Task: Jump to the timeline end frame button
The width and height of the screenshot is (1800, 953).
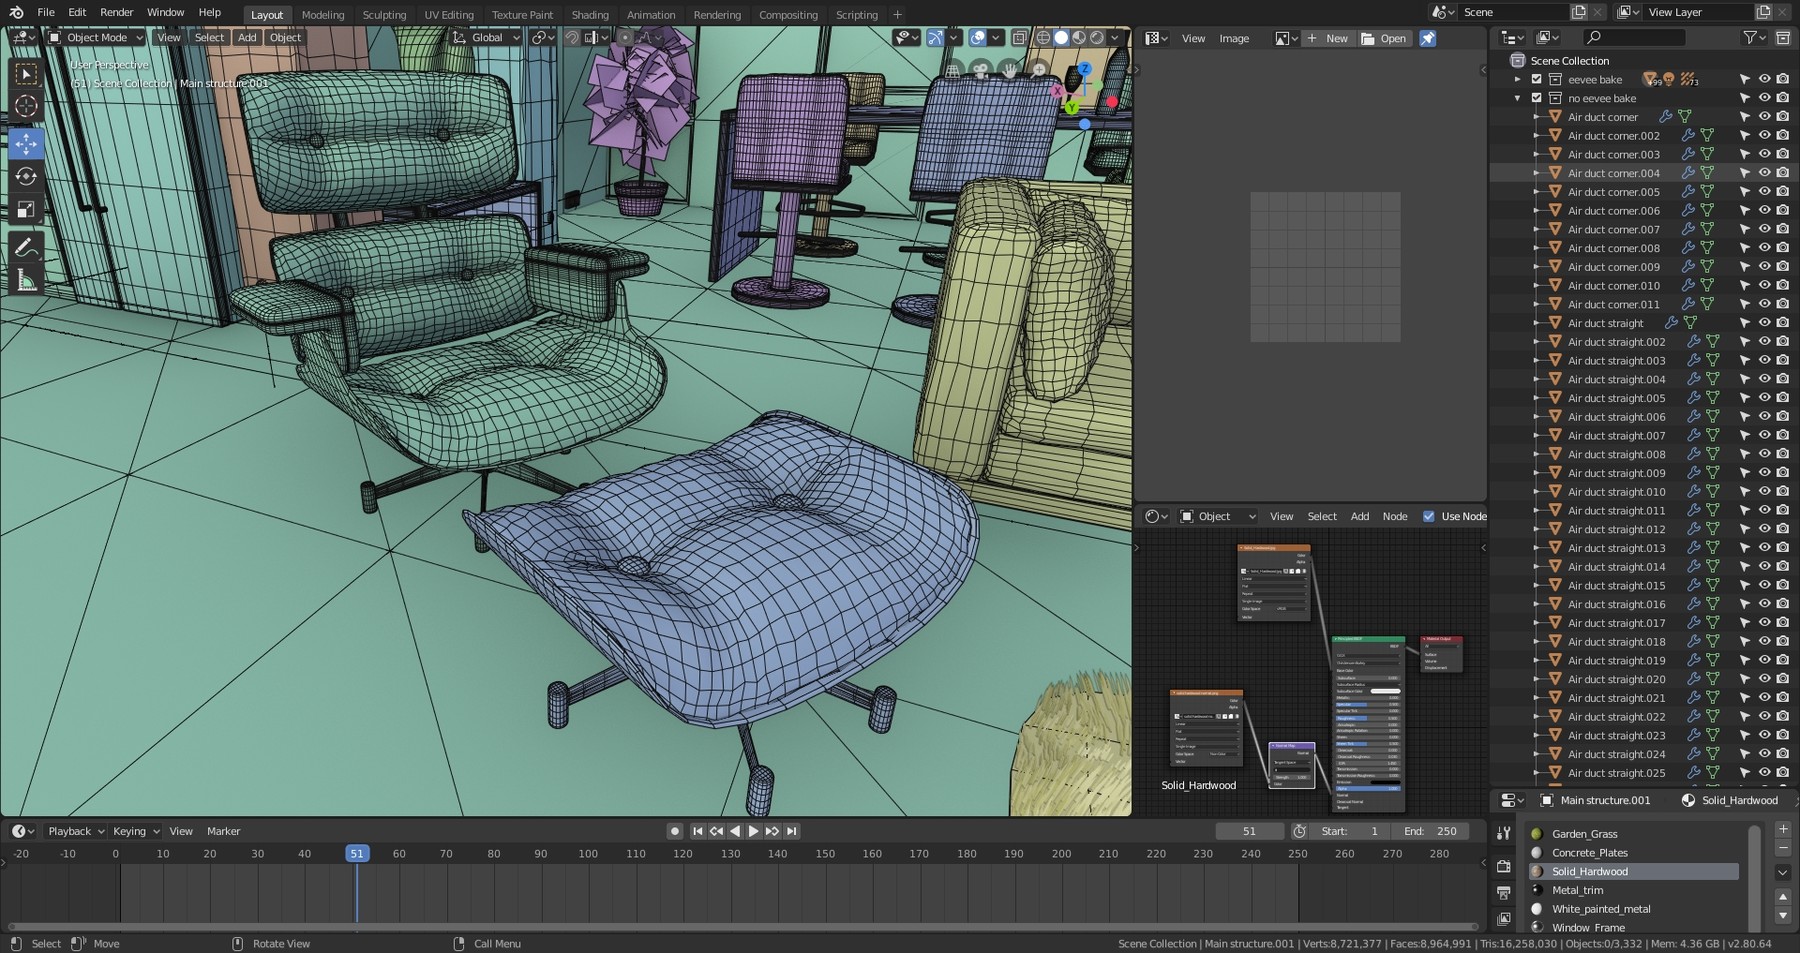Action: pos(791,831)
